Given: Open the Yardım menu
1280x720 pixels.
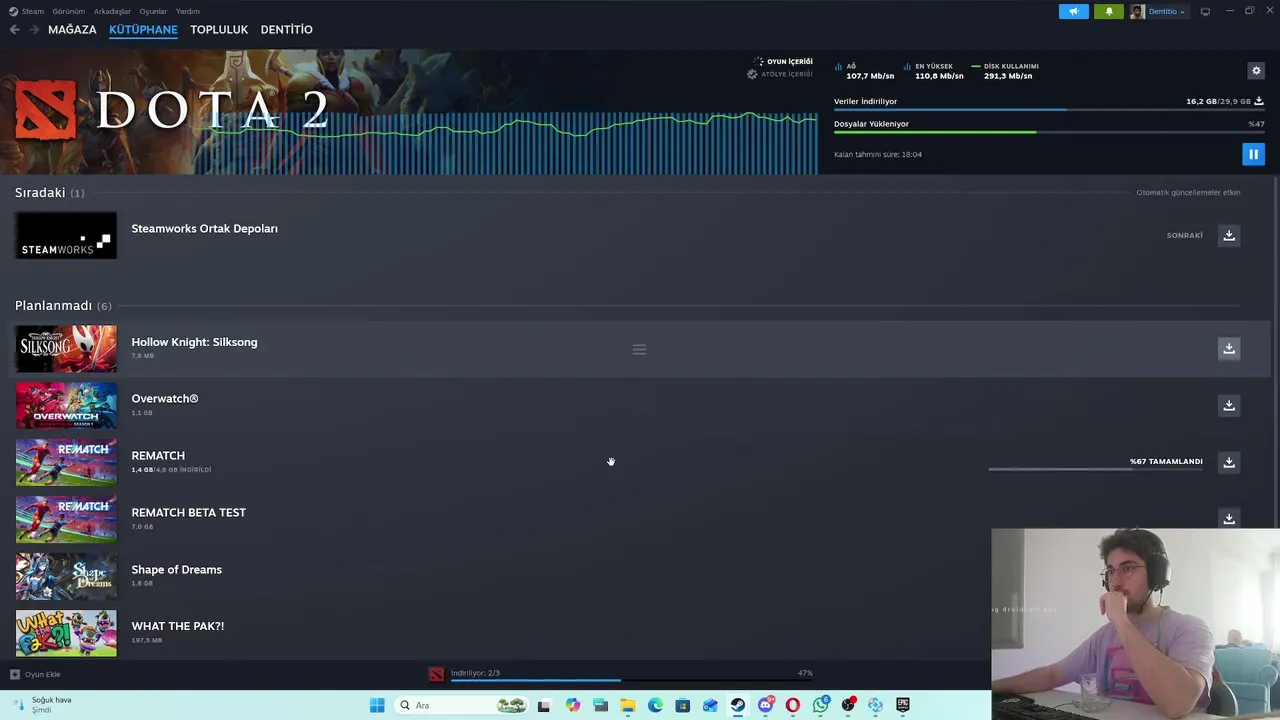Looking at the screenshot, I should (x=188, y=11).
